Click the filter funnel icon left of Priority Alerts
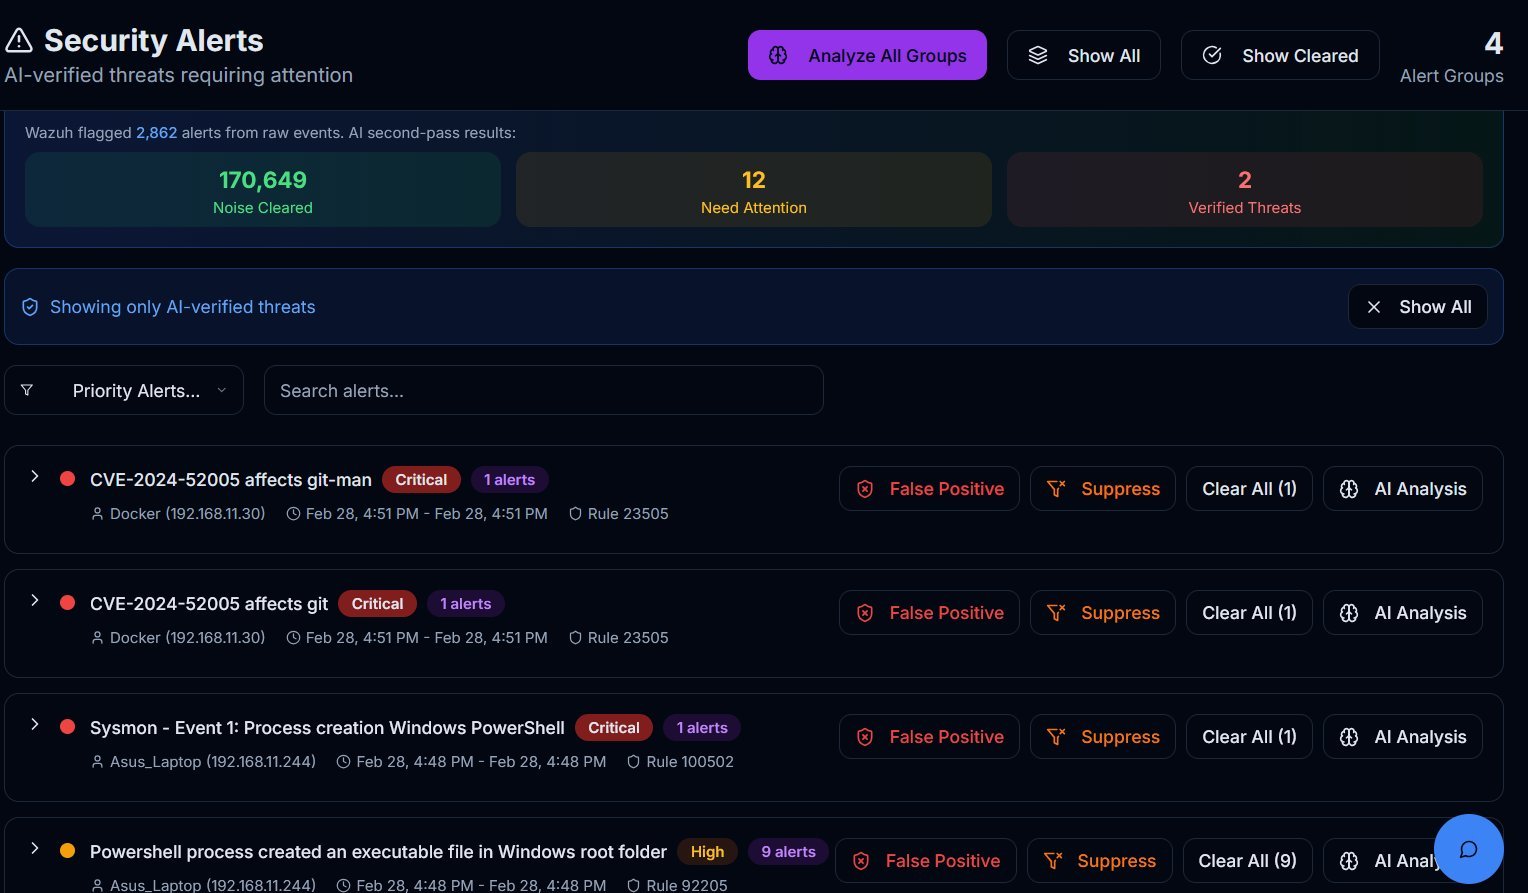The image size is (1528, 893). [x=28, y=390]
